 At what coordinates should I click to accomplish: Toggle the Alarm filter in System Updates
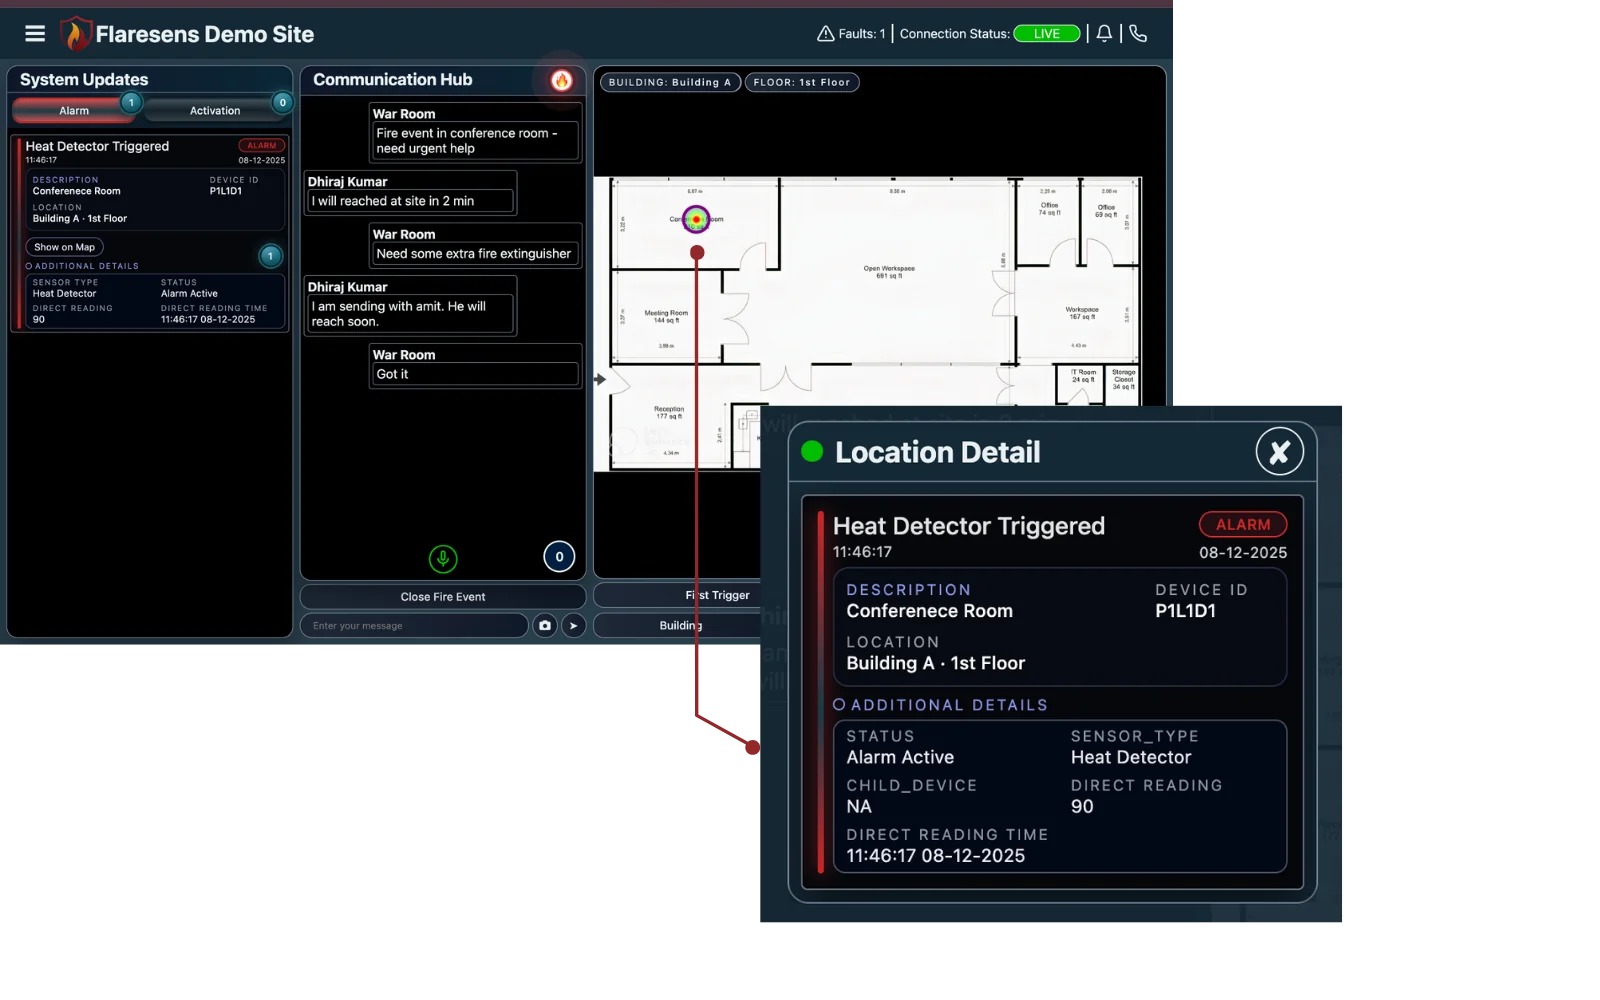76,109
